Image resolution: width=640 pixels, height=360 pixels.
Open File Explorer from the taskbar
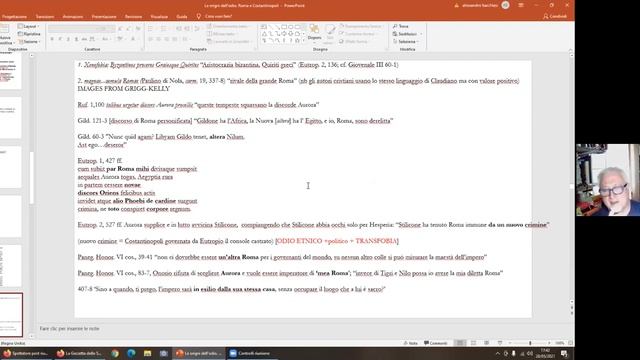(147, 353)
